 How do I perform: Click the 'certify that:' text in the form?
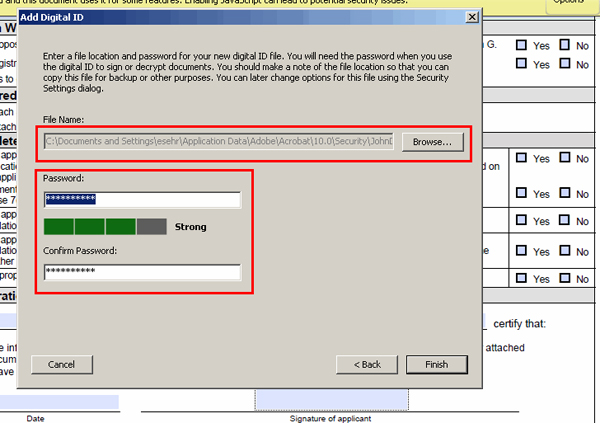519,324
